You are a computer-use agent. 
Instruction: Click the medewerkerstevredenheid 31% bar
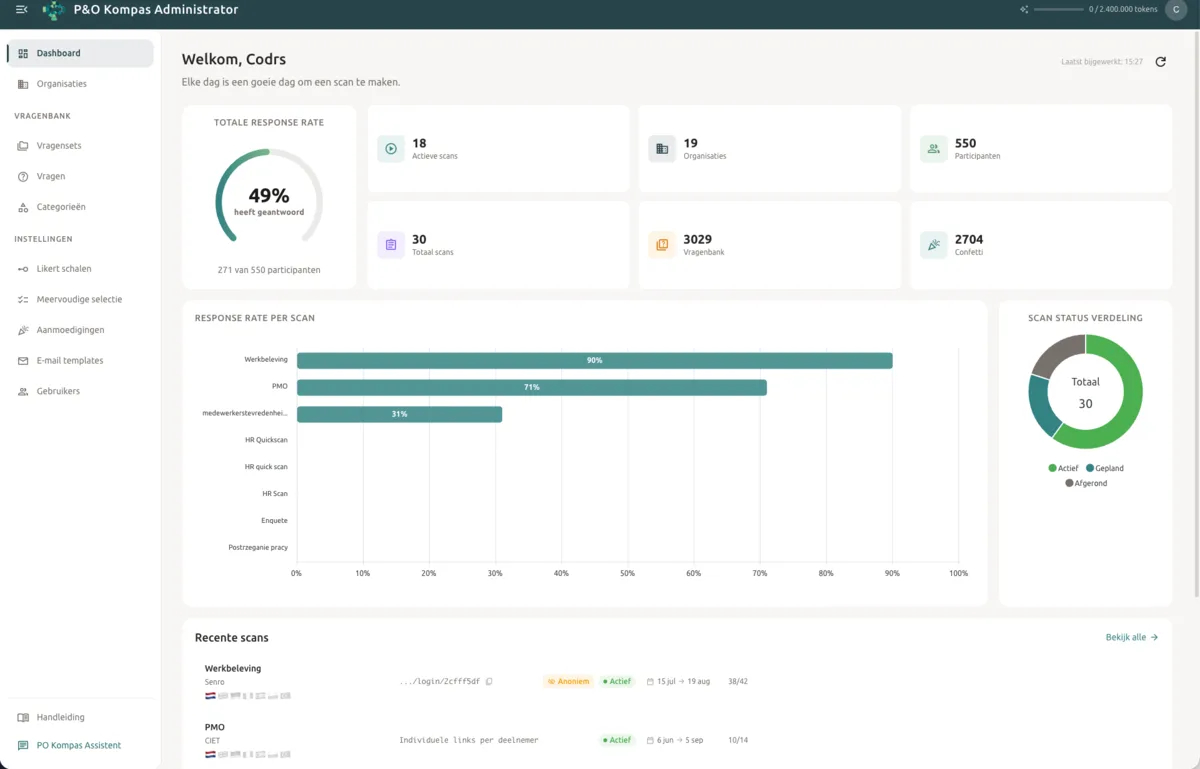[x=399, y=414]
